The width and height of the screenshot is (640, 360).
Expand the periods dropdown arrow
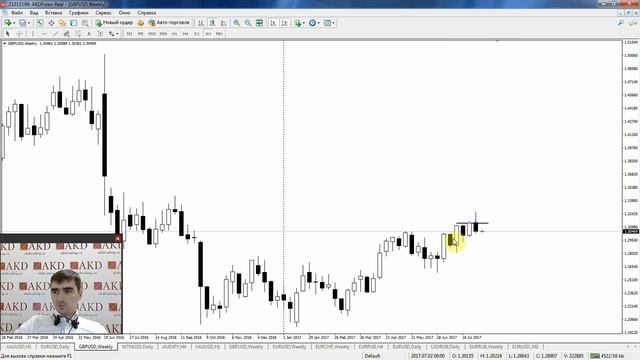318,23
